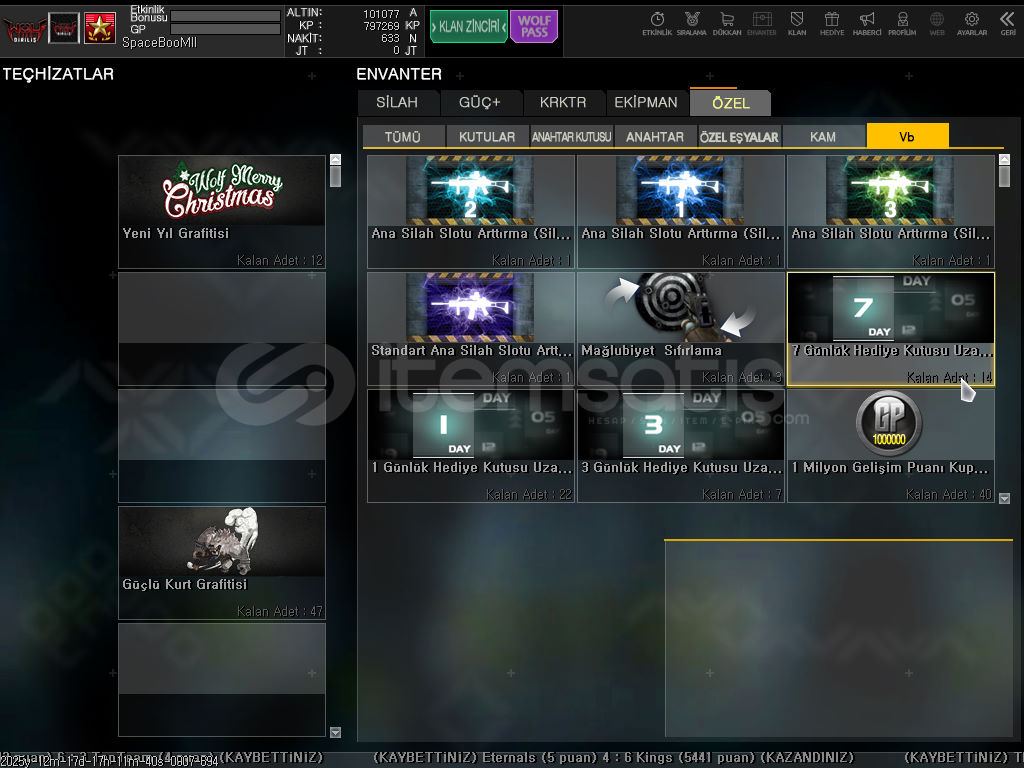
Task: Open the Envanter icon in top bar
Action: pos(761,24)
